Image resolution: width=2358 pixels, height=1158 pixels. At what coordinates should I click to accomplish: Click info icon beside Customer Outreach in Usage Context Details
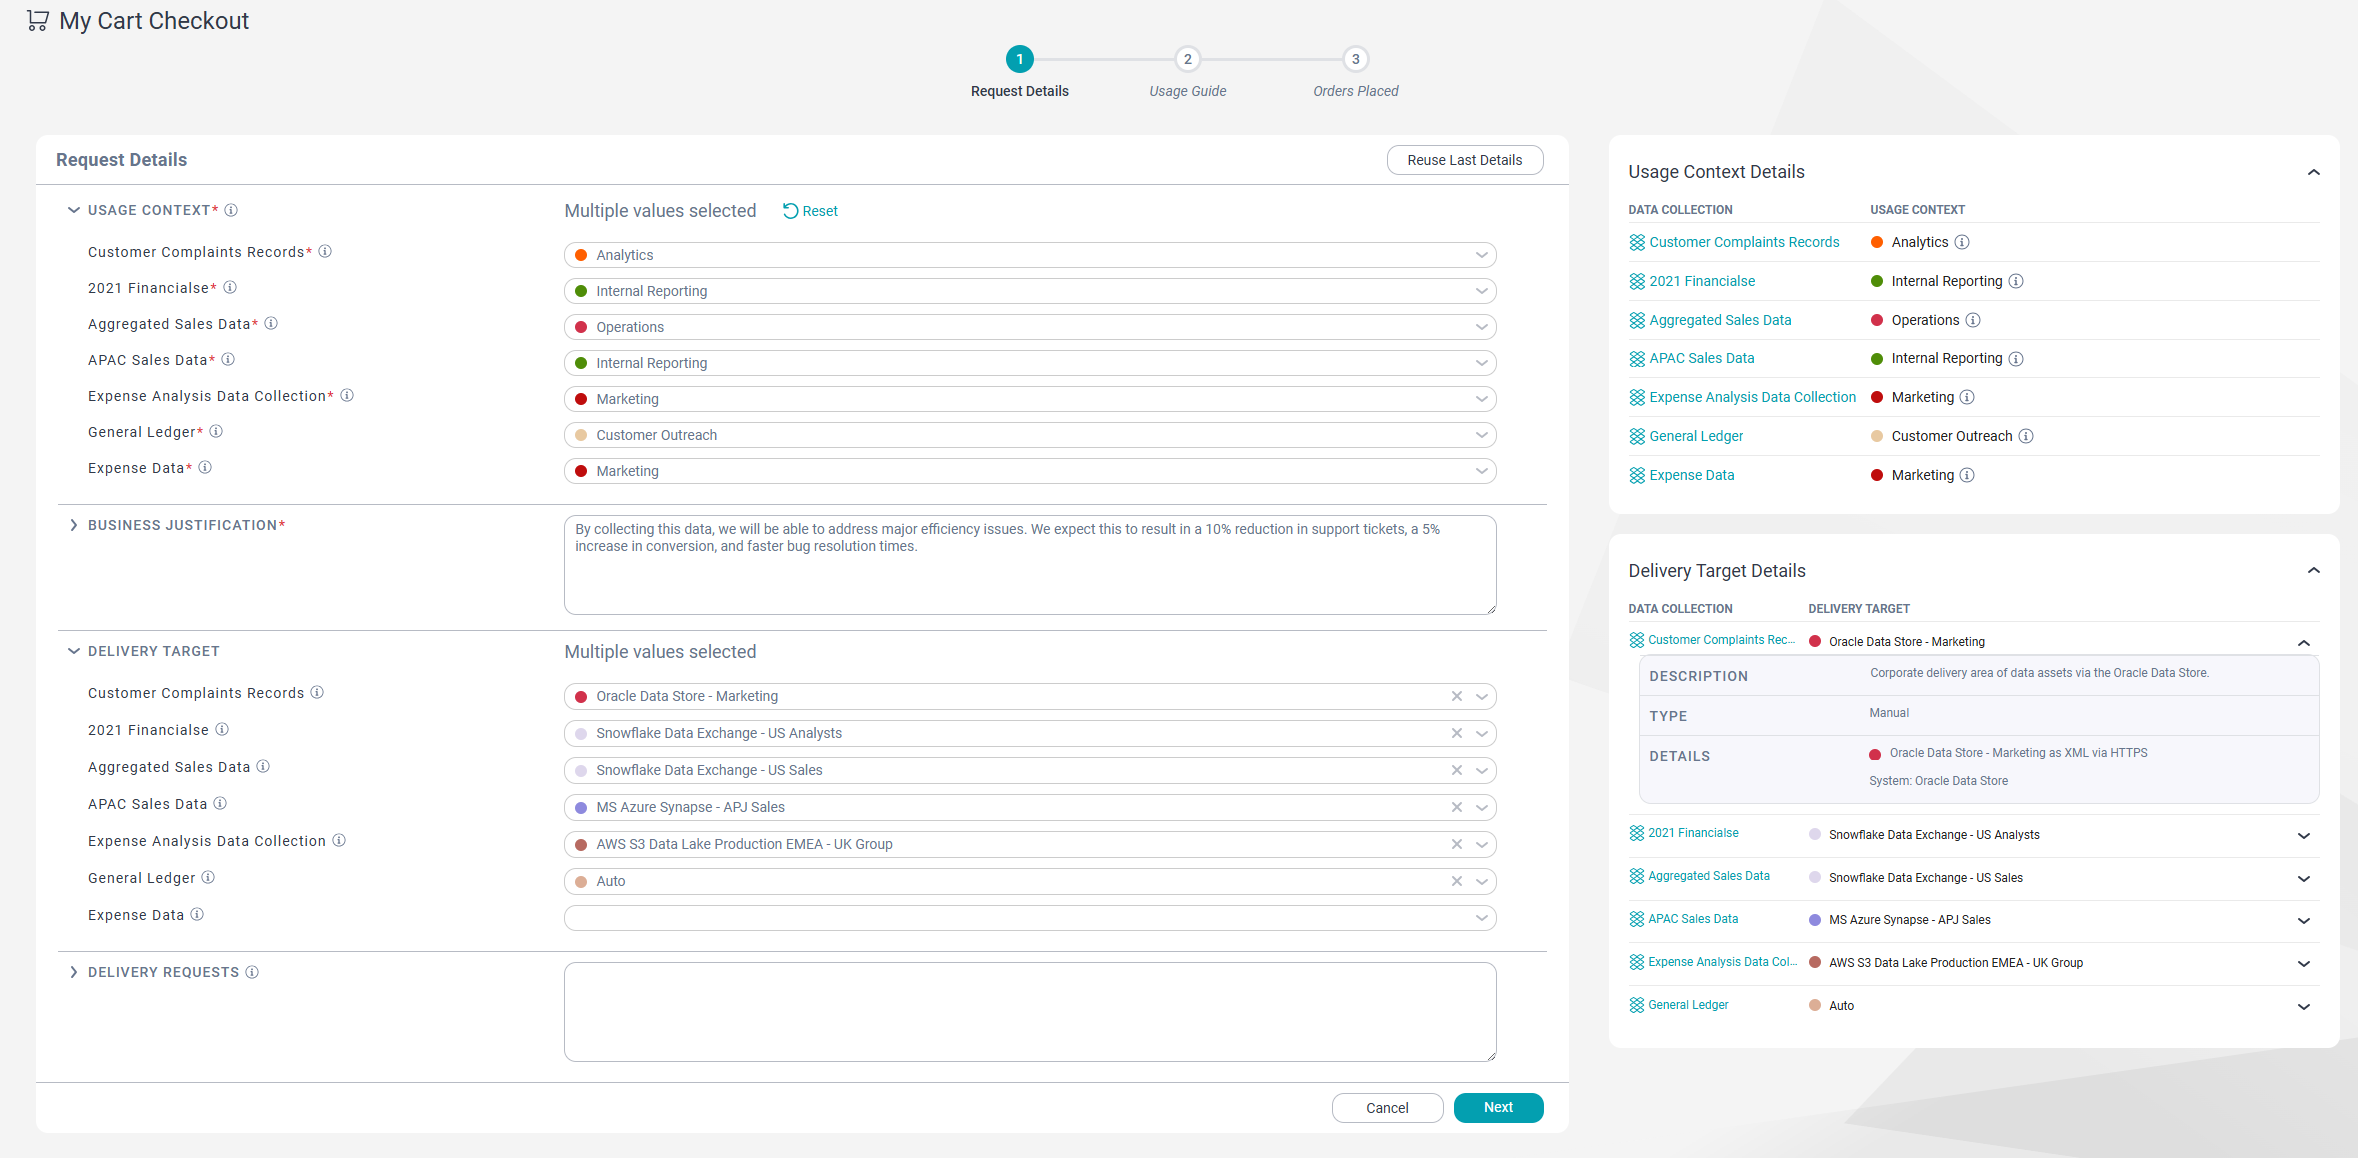[2026, 436]
